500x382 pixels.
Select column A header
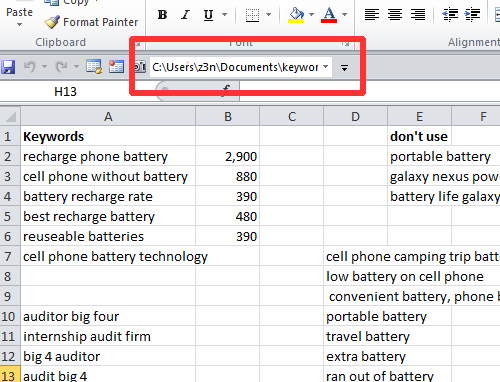click(x=108, y=117)
